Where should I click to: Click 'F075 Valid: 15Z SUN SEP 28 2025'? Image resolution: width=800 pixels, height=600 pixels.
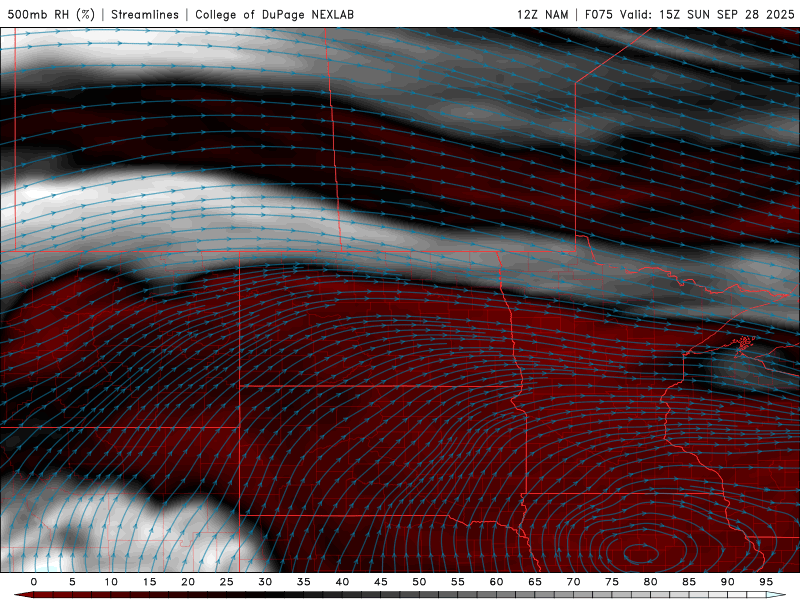tap(690, 14)
